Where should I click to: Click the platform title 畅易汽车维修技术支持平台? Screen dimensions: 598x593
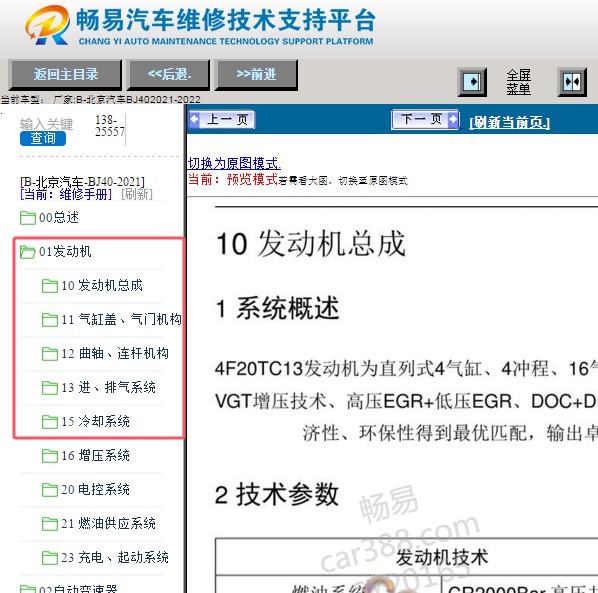click(x=226, y=20)
